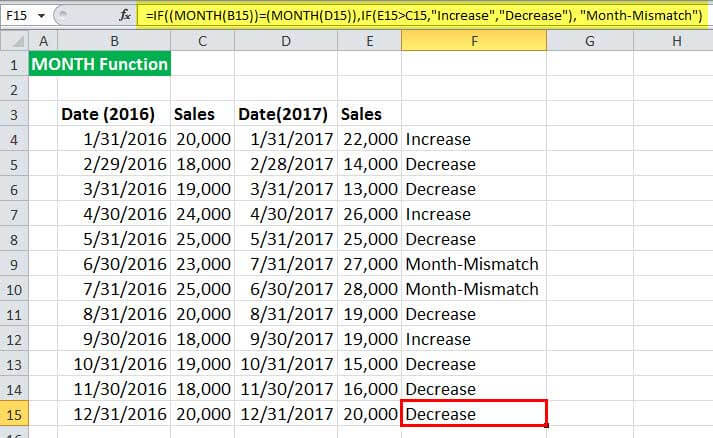Open the Name Box dropdown arrow
This screenshot has width=713, height=438.
click(x=41, y=16)
